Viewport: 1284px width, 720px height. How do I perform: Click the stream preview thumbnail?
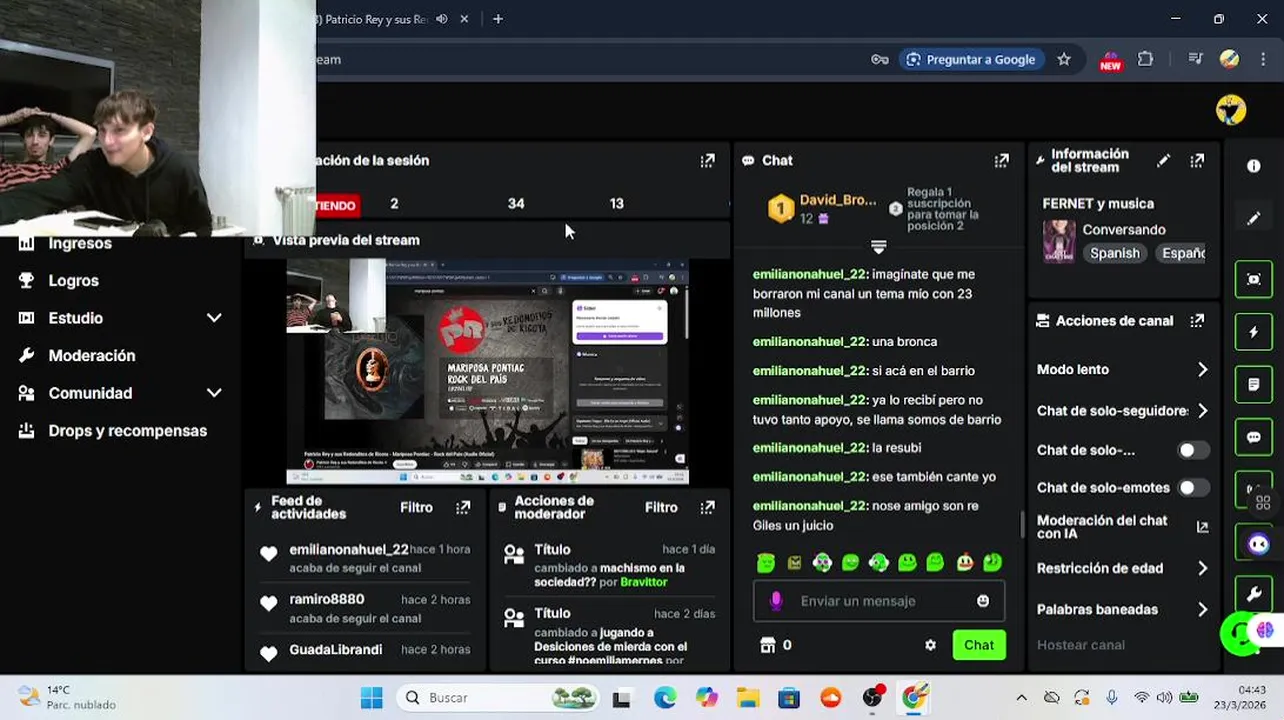point(487,372)
